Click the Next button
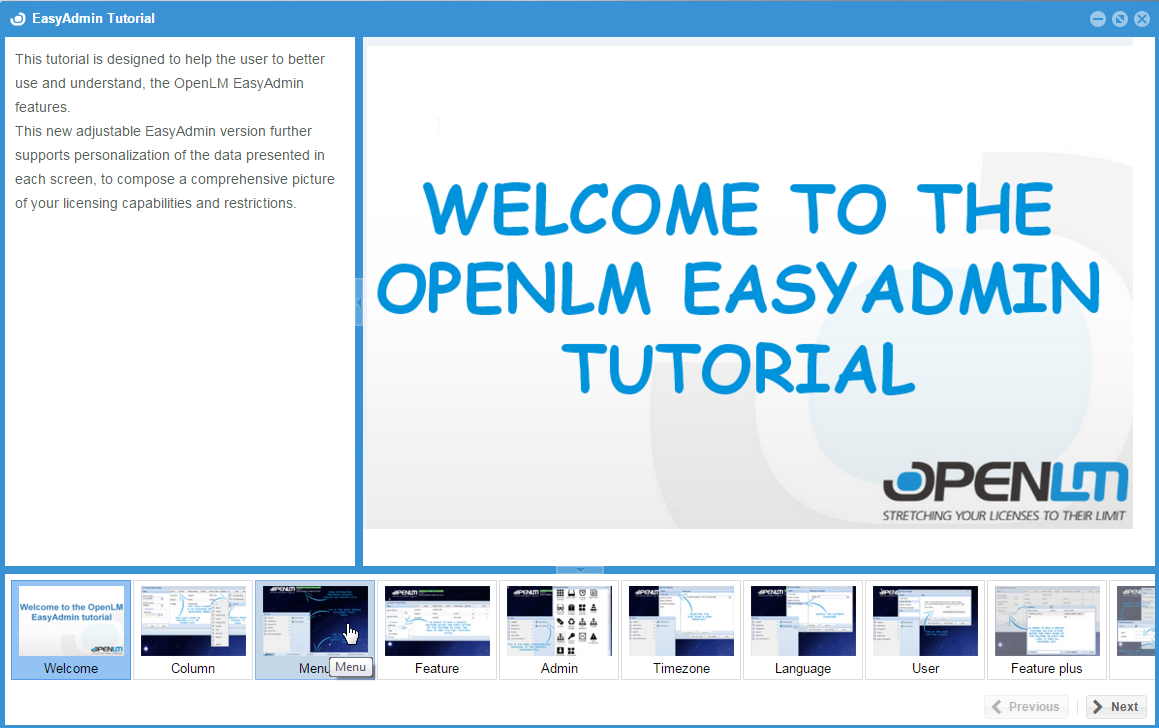The height and width of the screenshot is (728, 1159). pos(1116,707)
